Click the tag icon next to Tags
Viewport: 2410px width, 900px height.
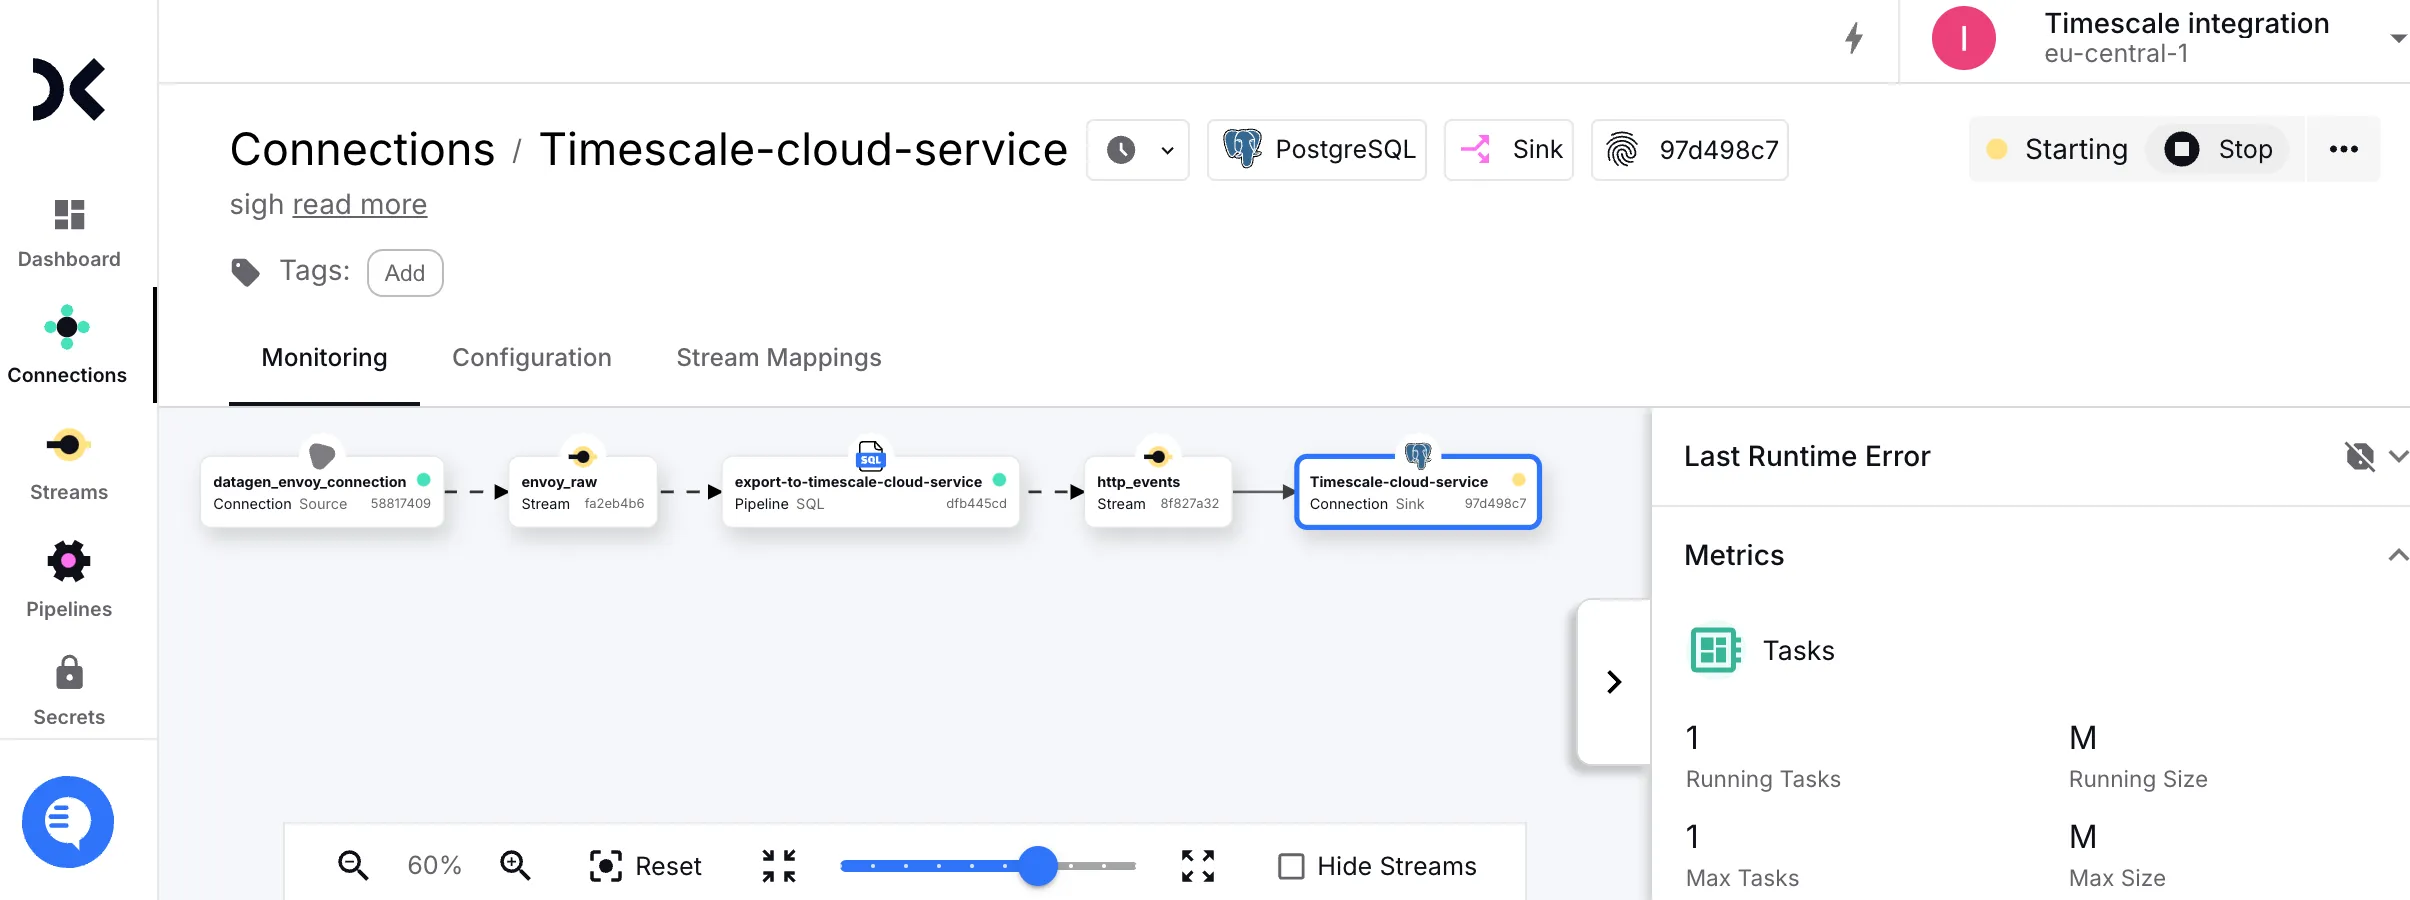click(x=245, y=272)
